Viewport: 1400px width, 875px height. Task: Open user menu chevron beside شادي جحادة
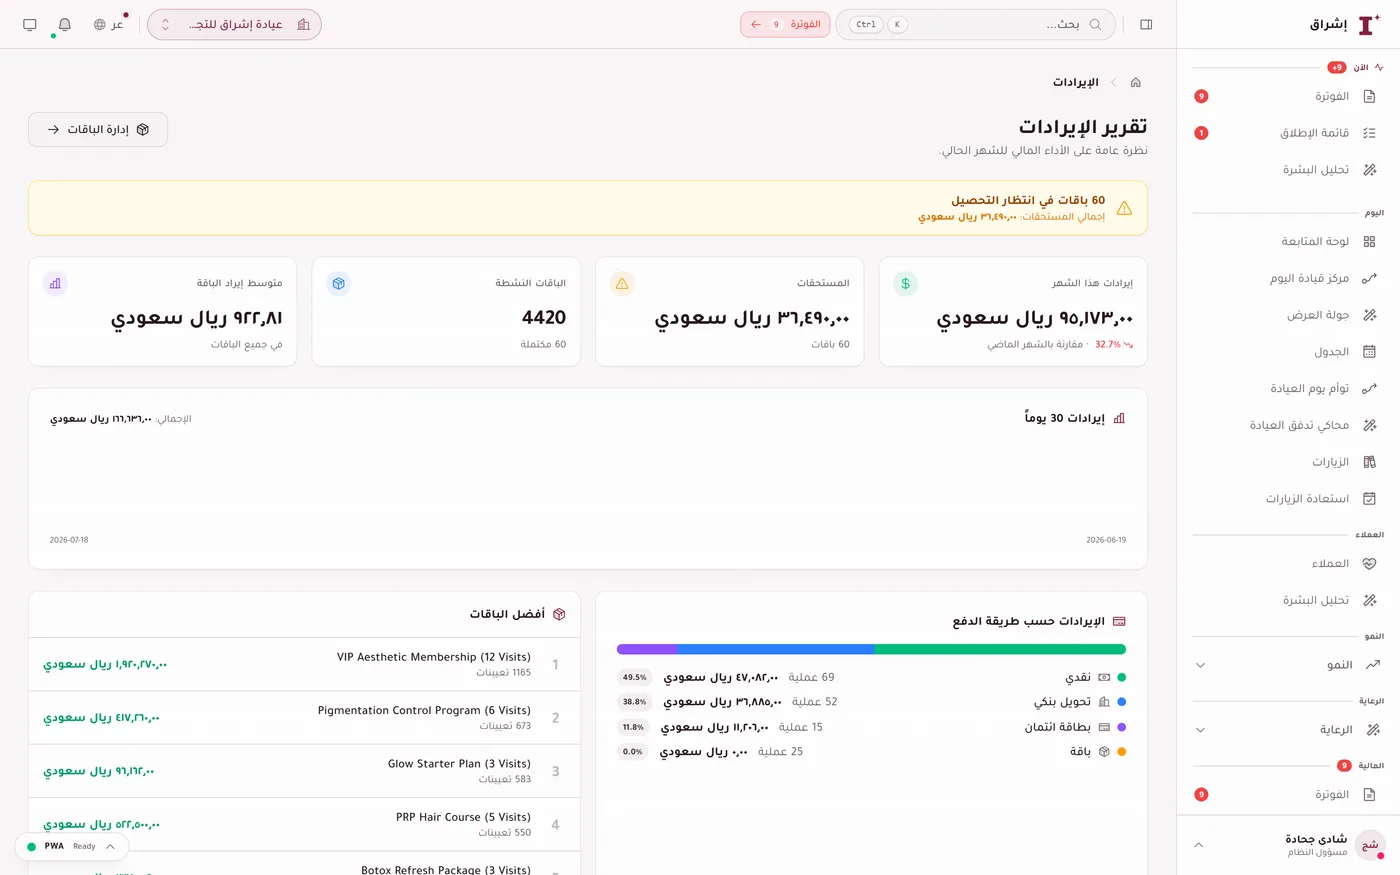point(1198,845)
